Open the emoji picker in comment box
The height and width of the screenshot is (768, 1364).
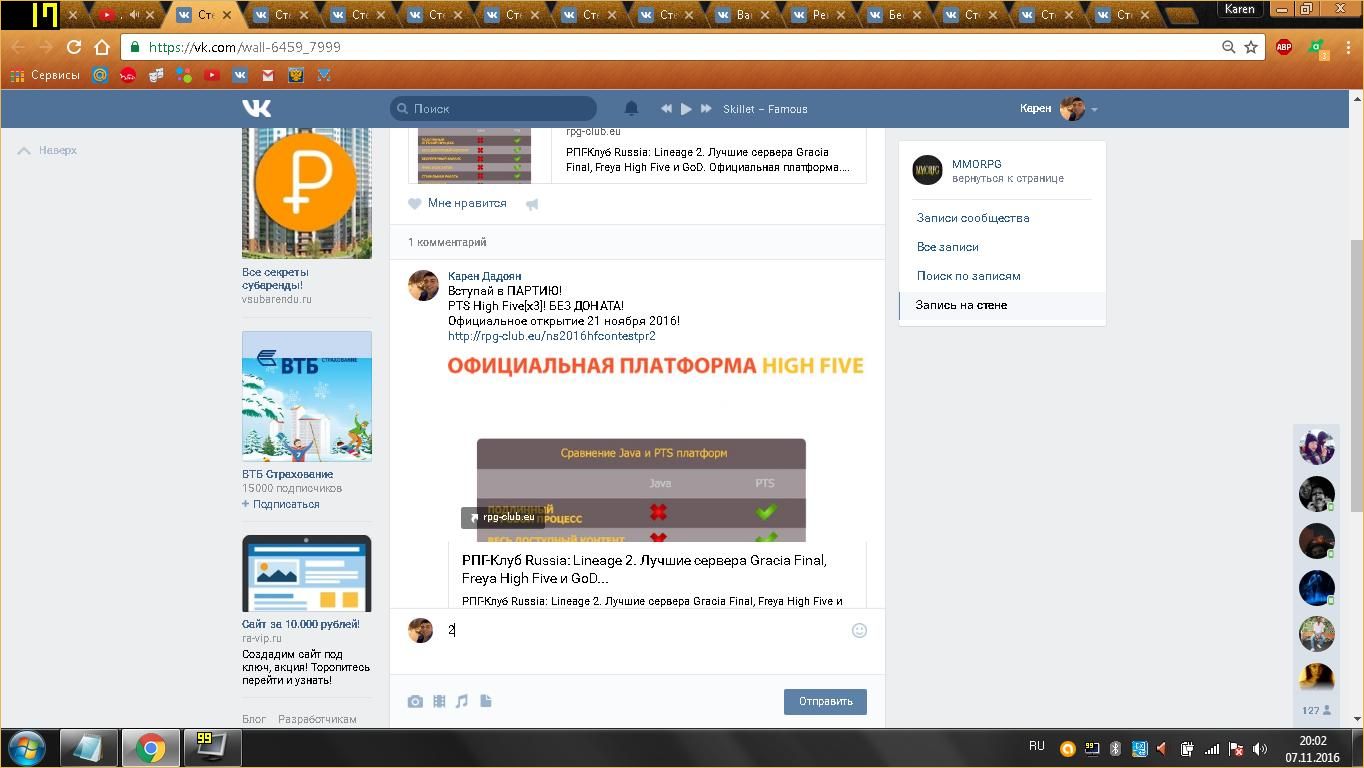[859, 630]
